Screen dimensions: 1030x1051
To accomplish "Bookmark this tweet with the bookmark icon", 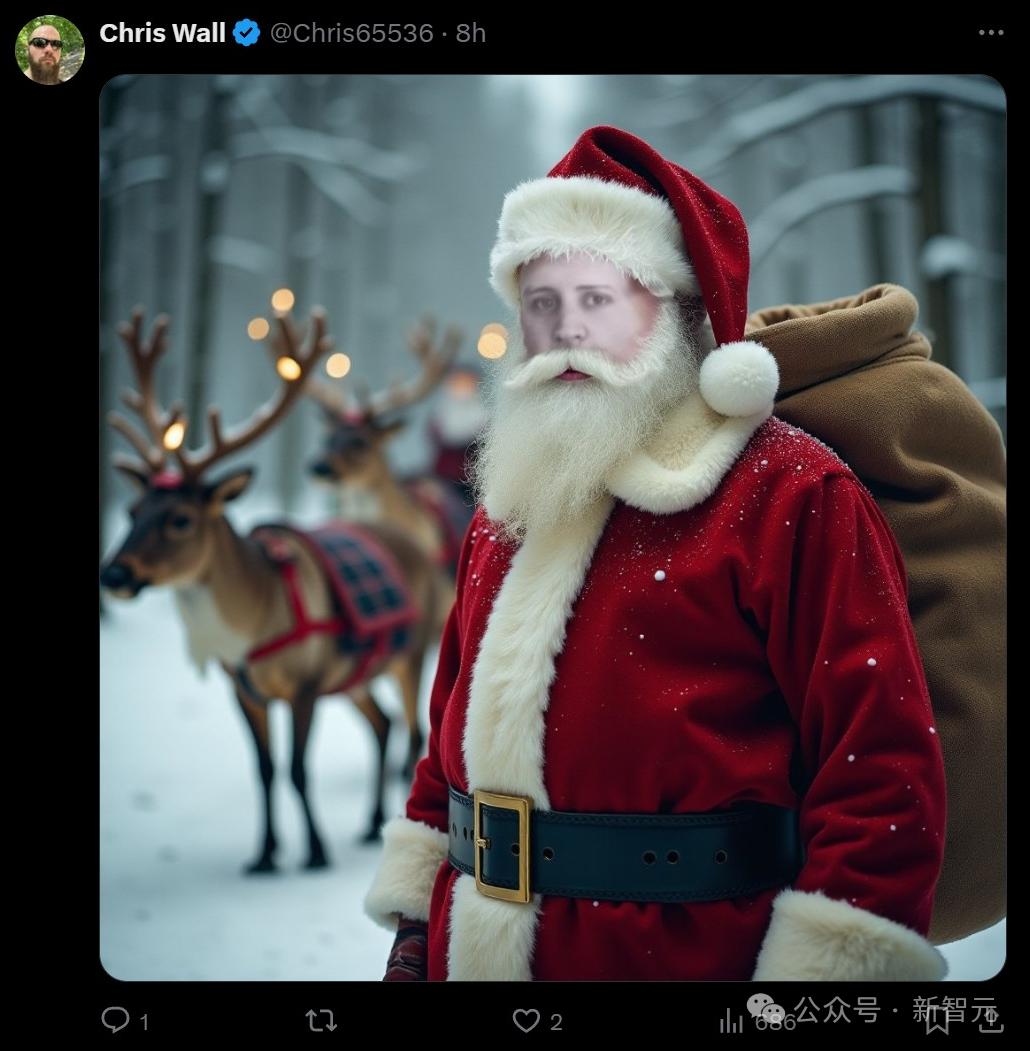I will coord(937,1019).
